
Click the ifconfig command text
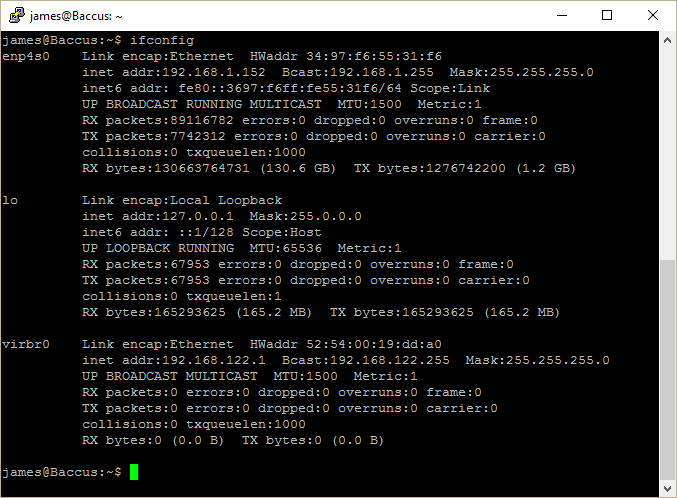point(162,41)
